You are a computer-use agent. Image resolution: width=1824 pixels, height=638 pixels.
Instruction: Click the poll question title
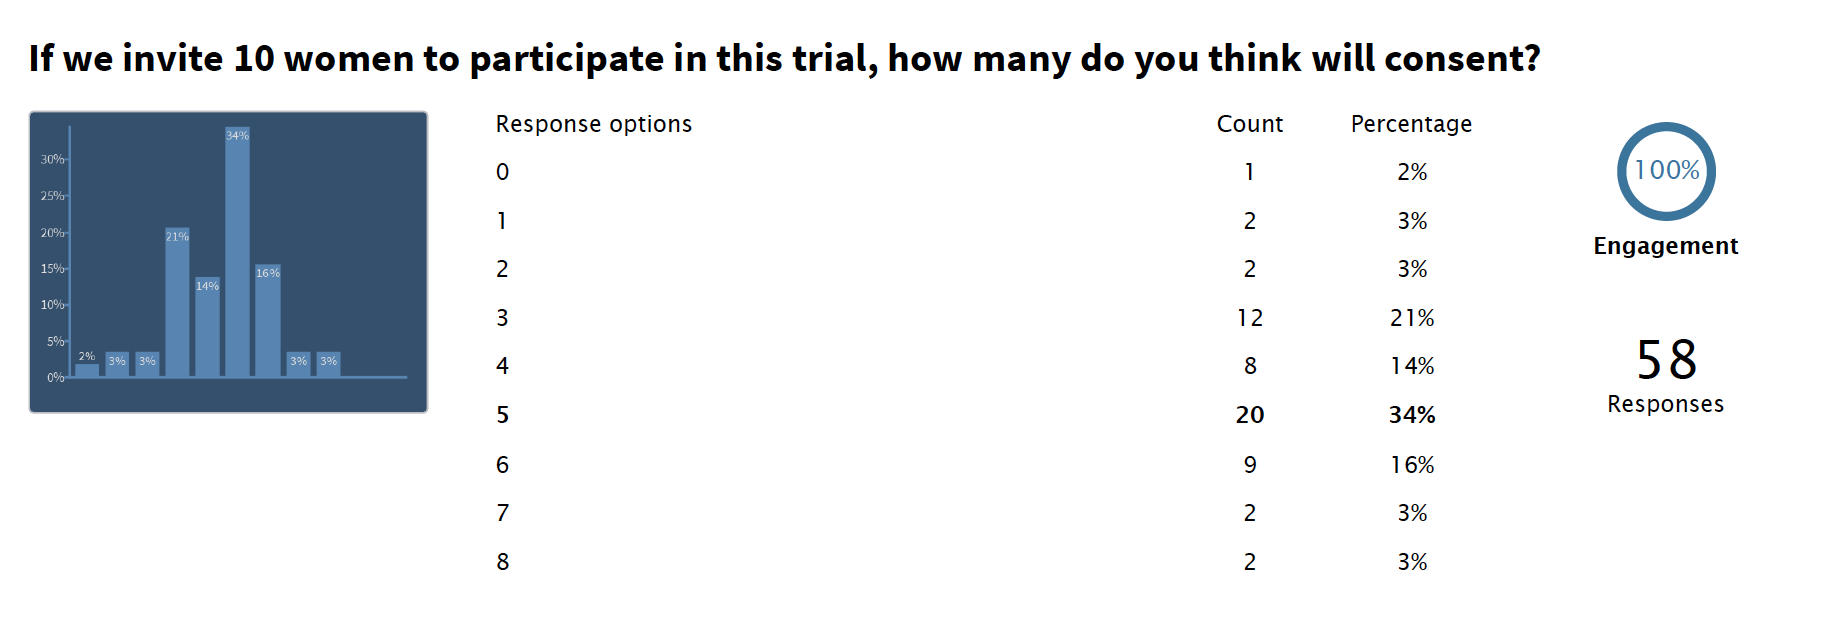tap(785, 59)
